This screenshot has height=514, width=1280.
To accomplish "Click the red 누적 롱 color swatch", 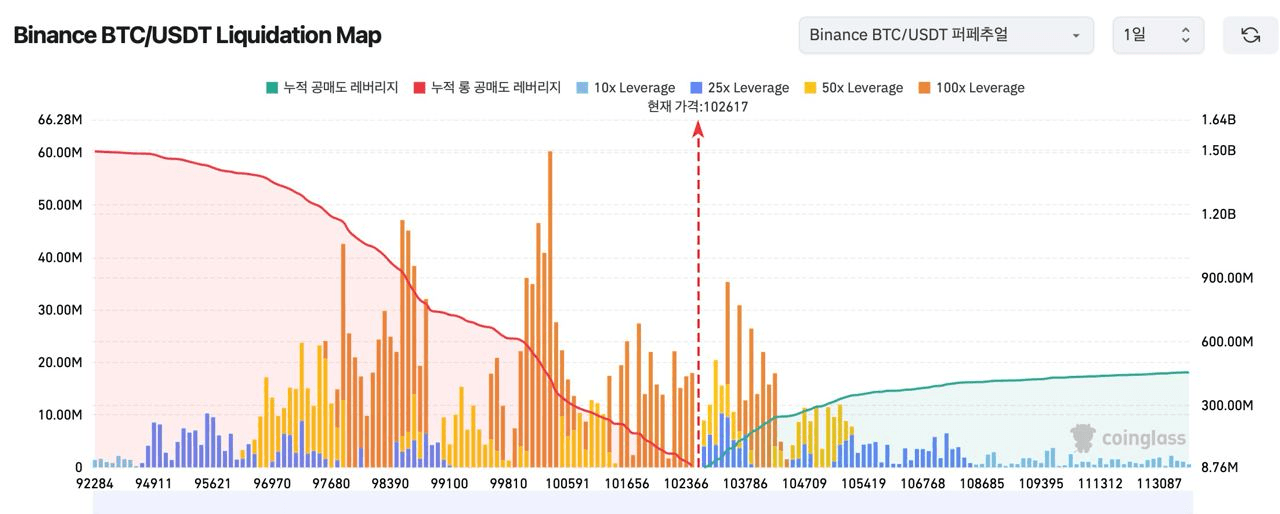I will click(419, 88).
